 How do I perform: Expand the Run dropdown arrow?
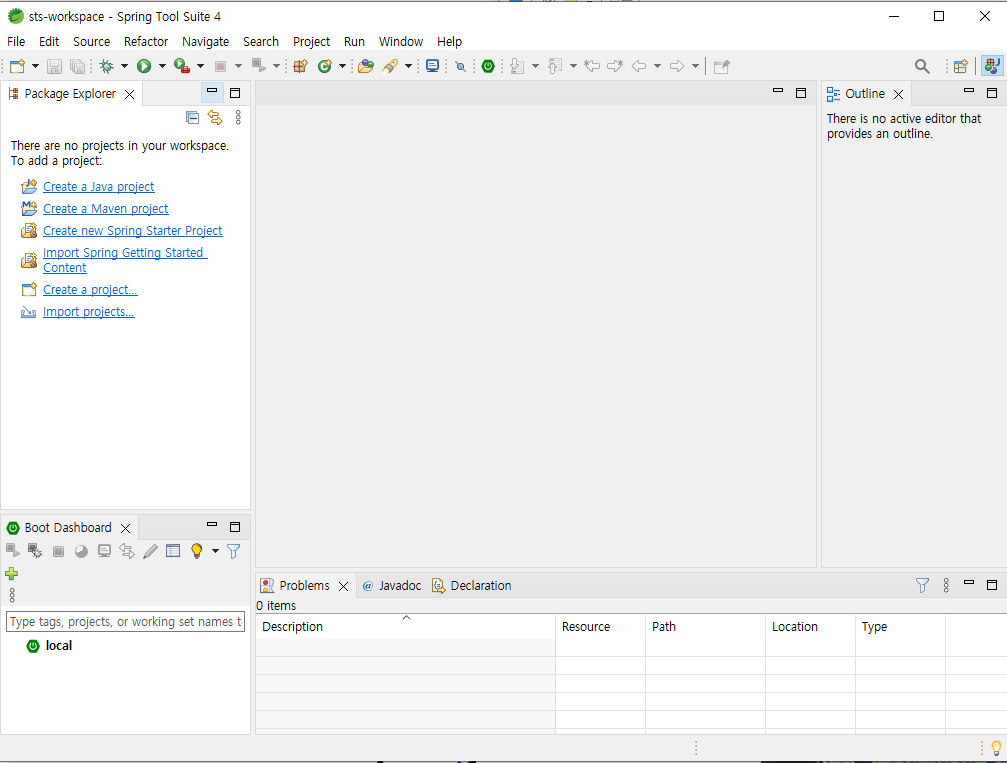click(162, 66)
